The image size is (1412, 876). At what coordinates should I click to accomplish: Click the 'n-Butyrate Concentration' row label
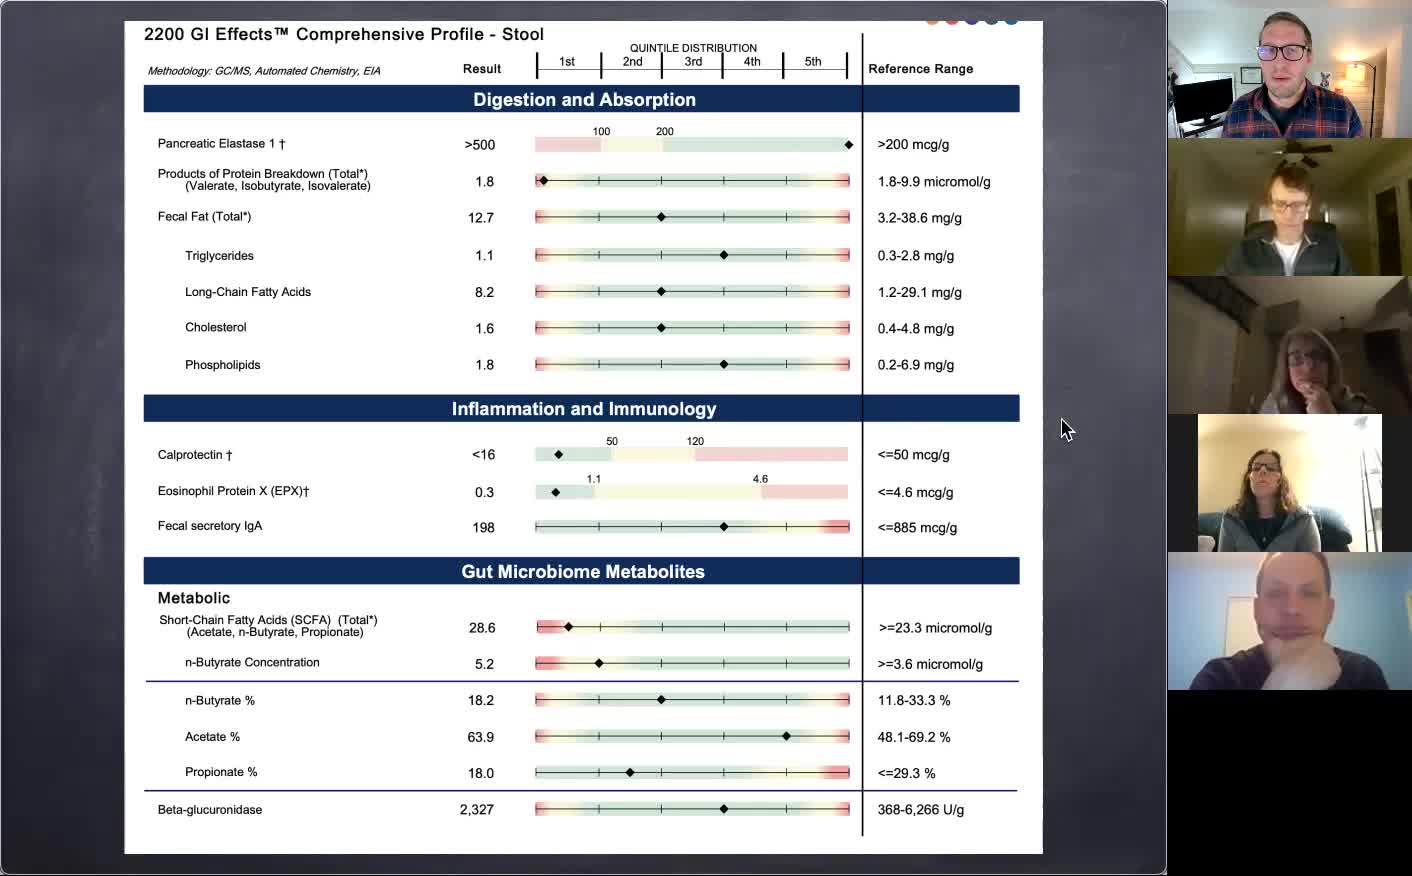coord(252,663)
